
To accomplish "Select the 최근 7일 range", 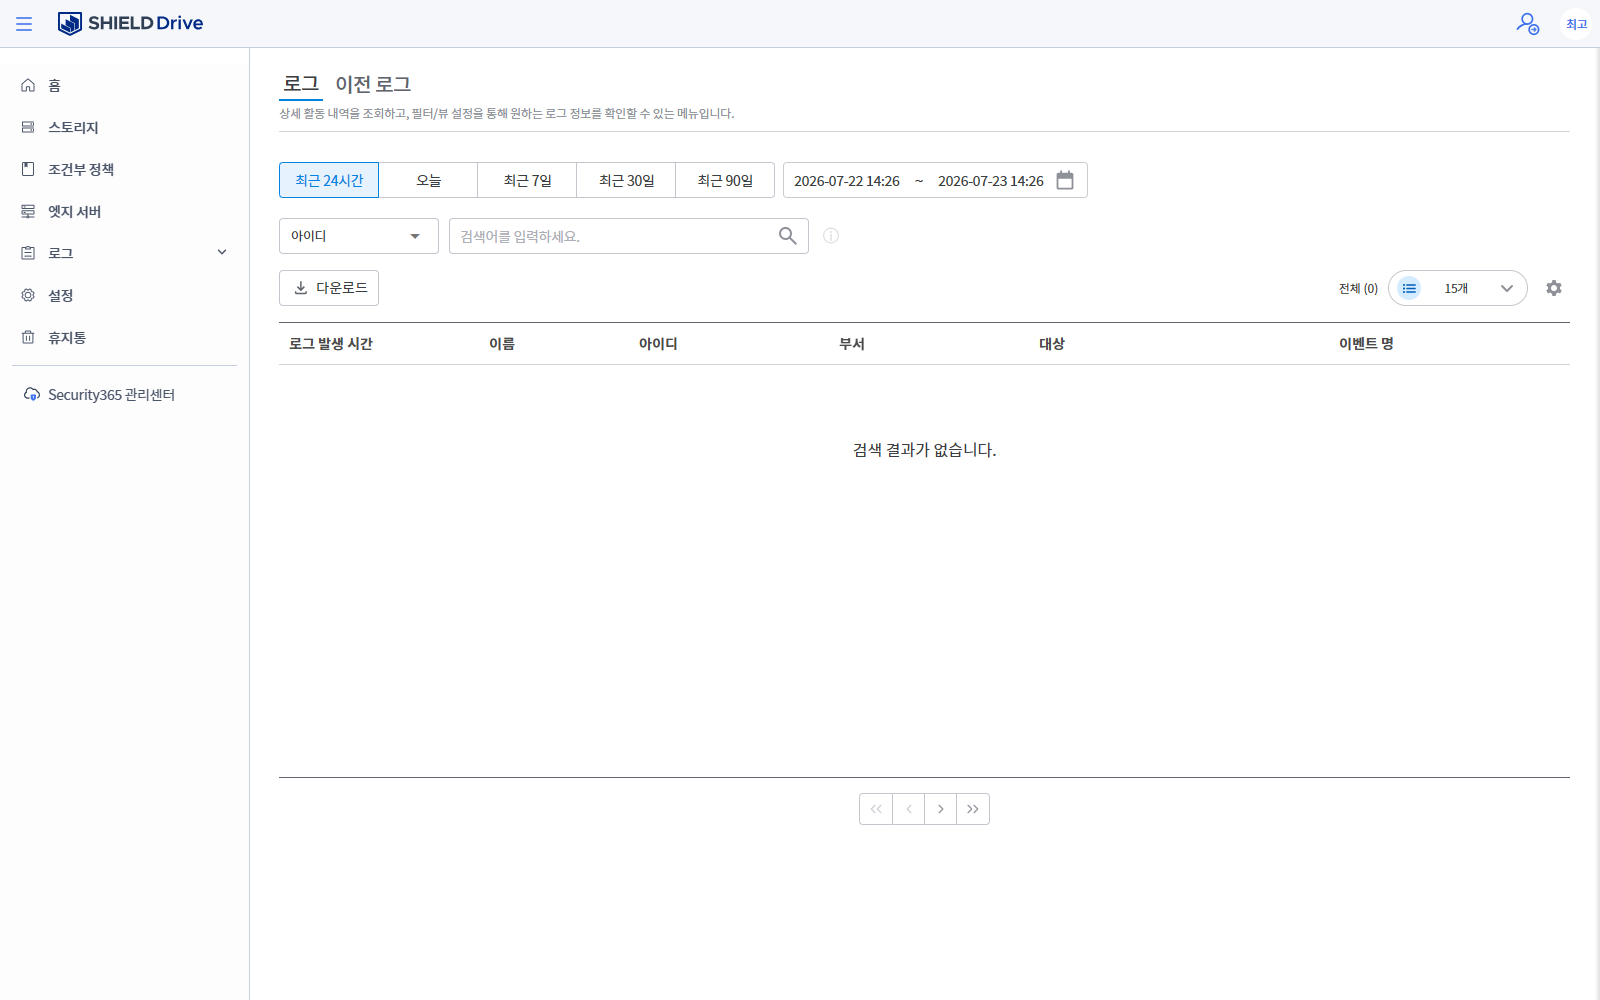I will (527, 180).
